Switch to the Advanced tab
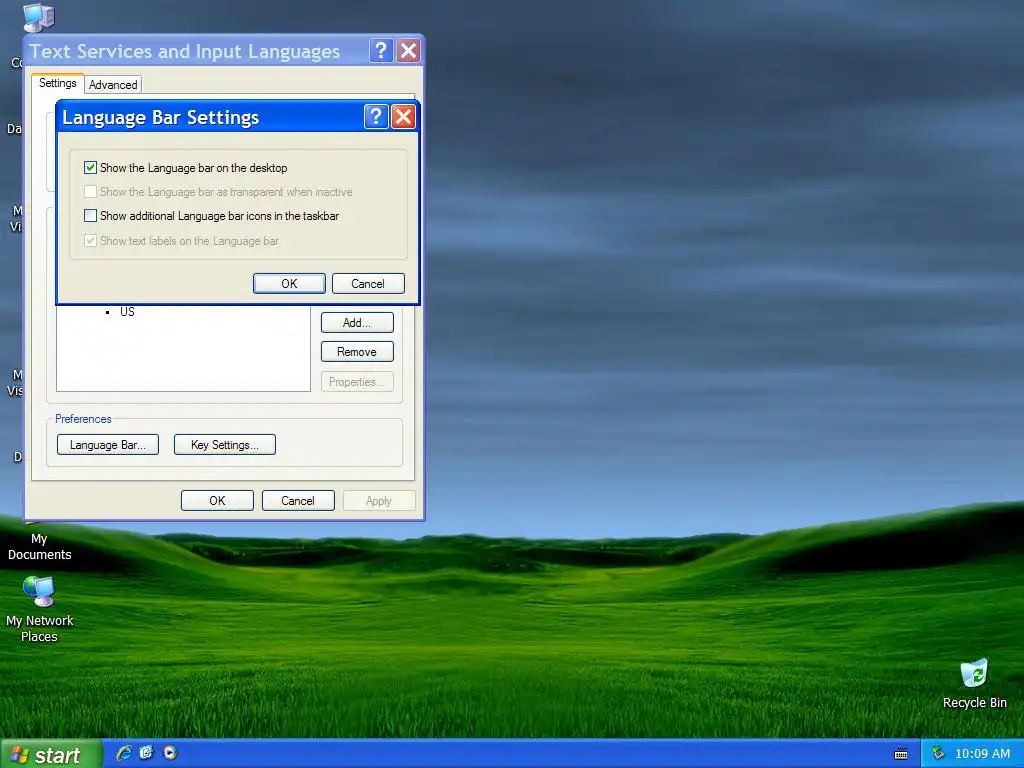The width and height of the screenshot is (1024, 768). [113, 85]
